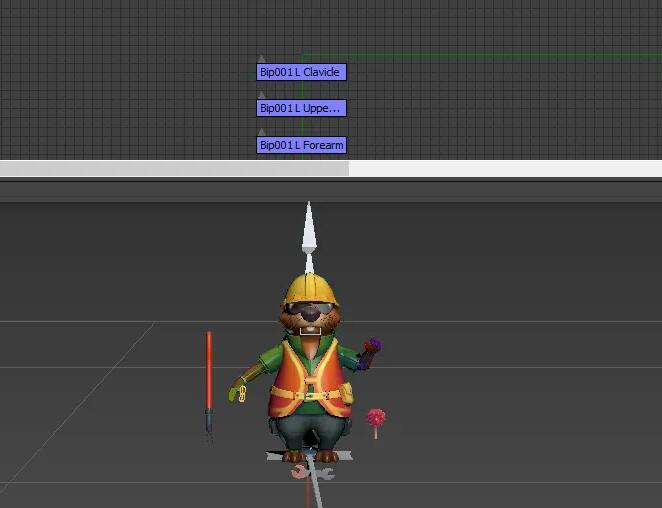Select the white cone bone above helmet
Image resolution: width=662 pixels, height=508 pixels.
pos(309,228)
